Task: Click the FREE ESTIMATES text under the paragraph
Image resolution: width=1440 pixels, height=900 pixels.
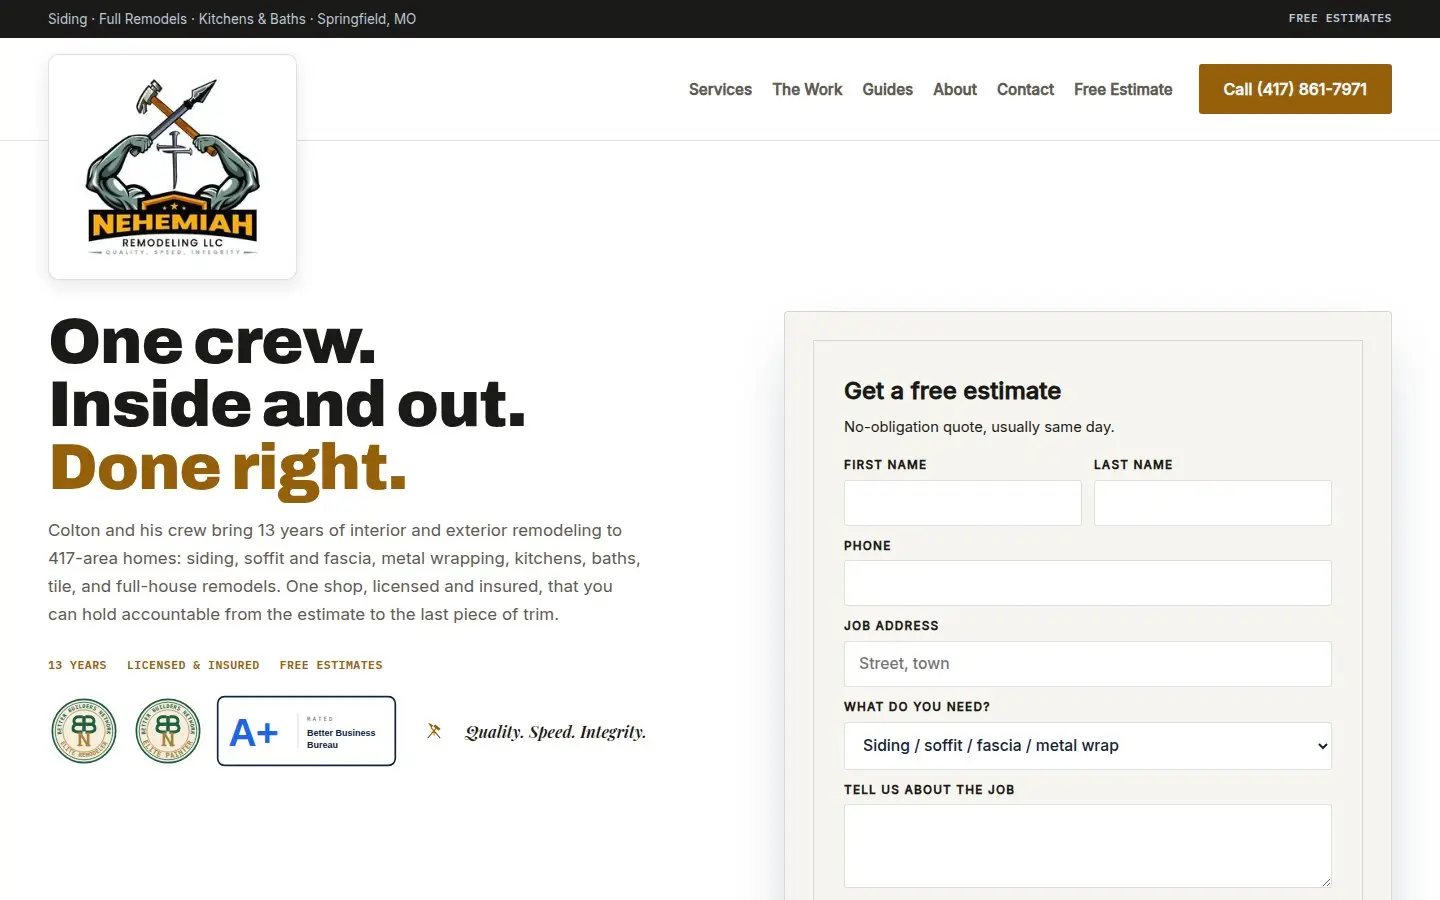Action: point(331,665)
